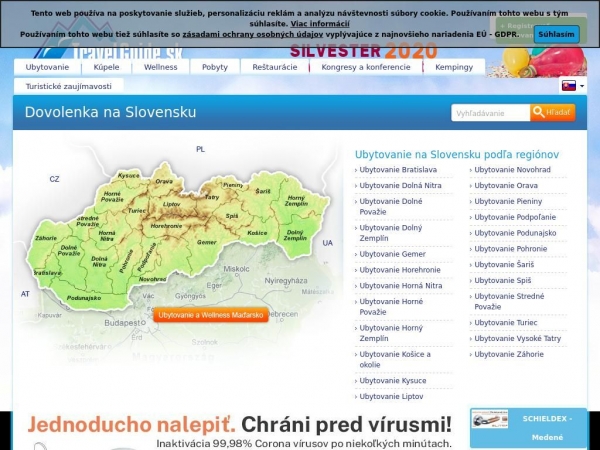Screen dimensions: 600x450
Task: Open Ubytovanie Pohronie link
Action: click(x=510, y=249)
